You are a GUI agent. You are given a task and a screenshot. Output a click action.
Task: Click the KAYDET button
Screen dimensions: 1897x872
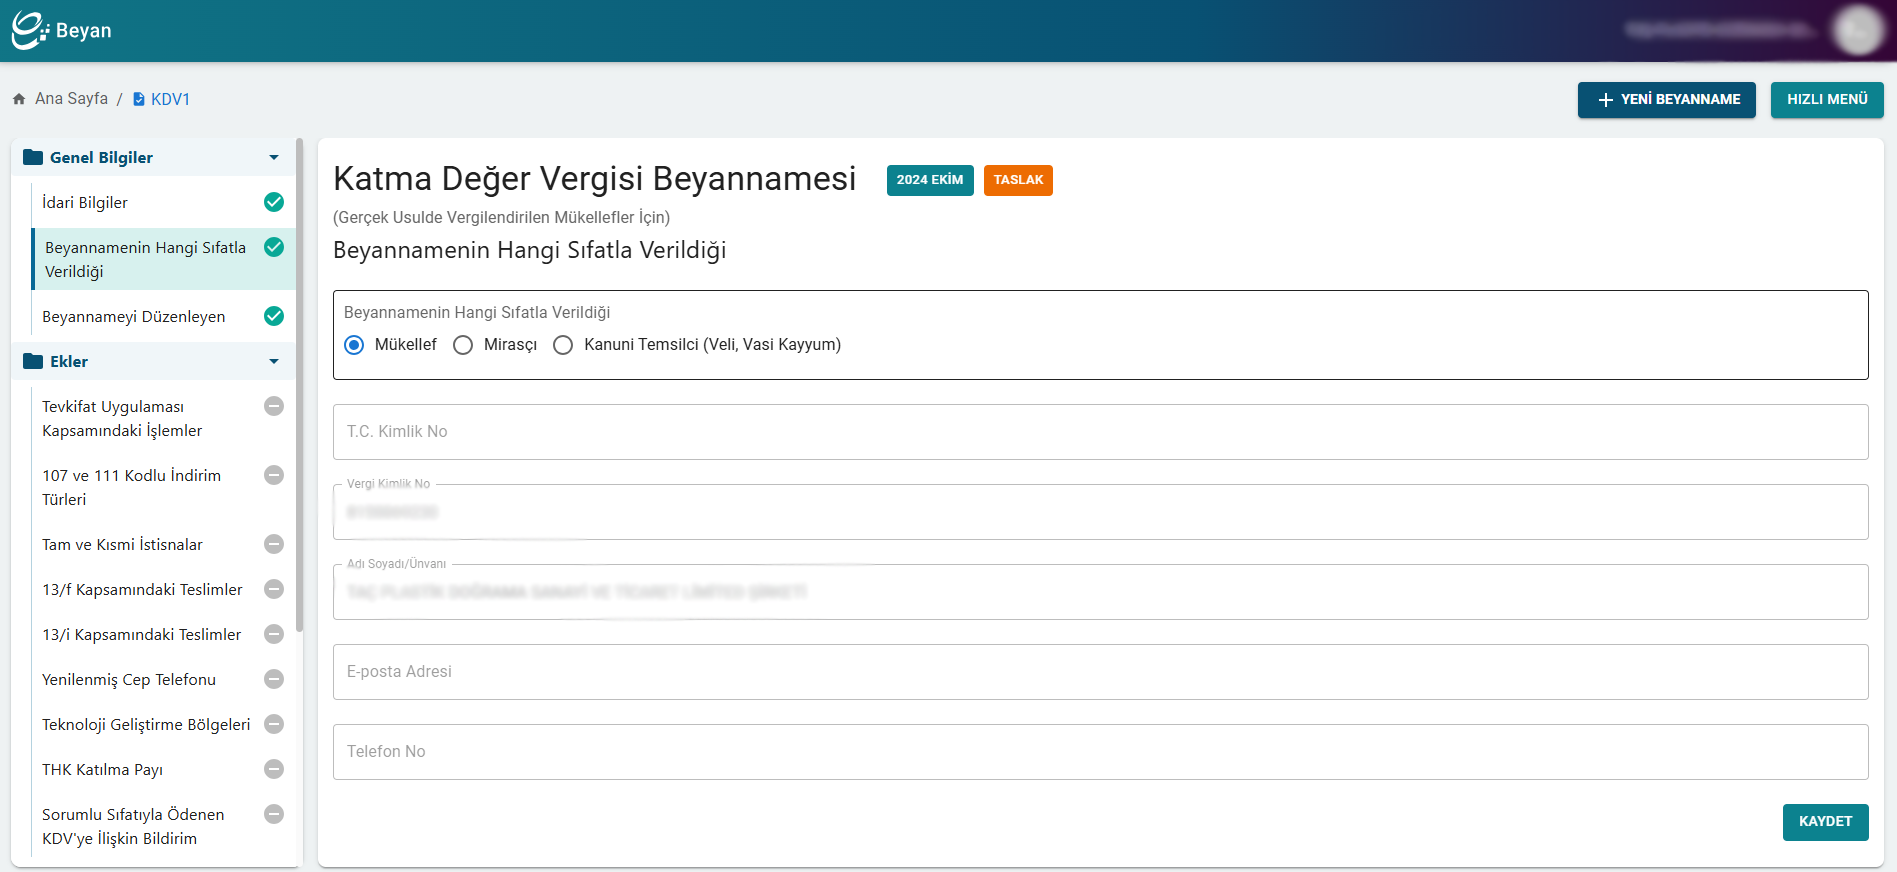[1825, 822]
